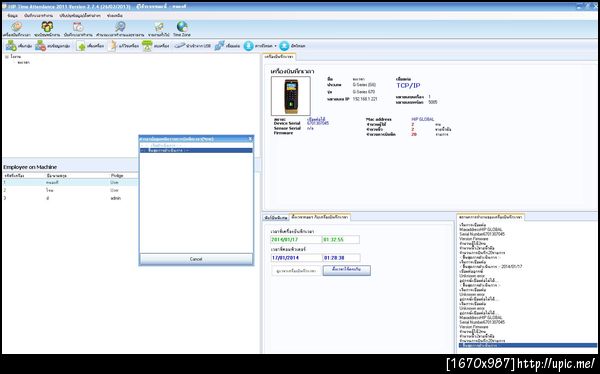Click the HIP GLOBAL Mac address value
The width and height of the screenshot is (600, 374).
[423, 119]
